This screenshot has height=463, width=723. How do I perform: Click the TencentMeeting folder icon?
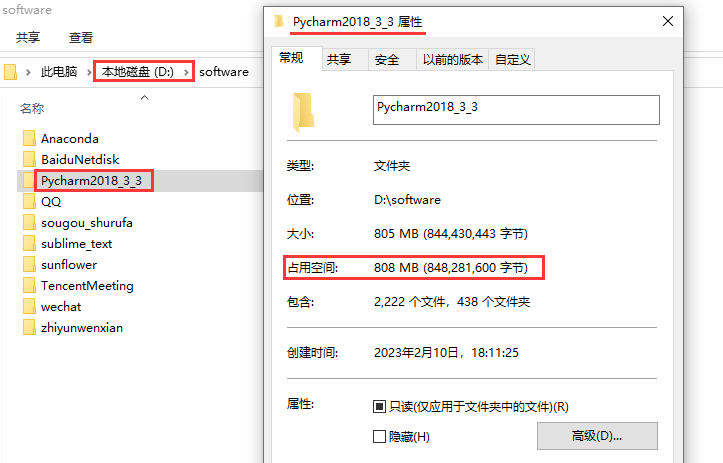pyautogui.click(x=29, y=285)
